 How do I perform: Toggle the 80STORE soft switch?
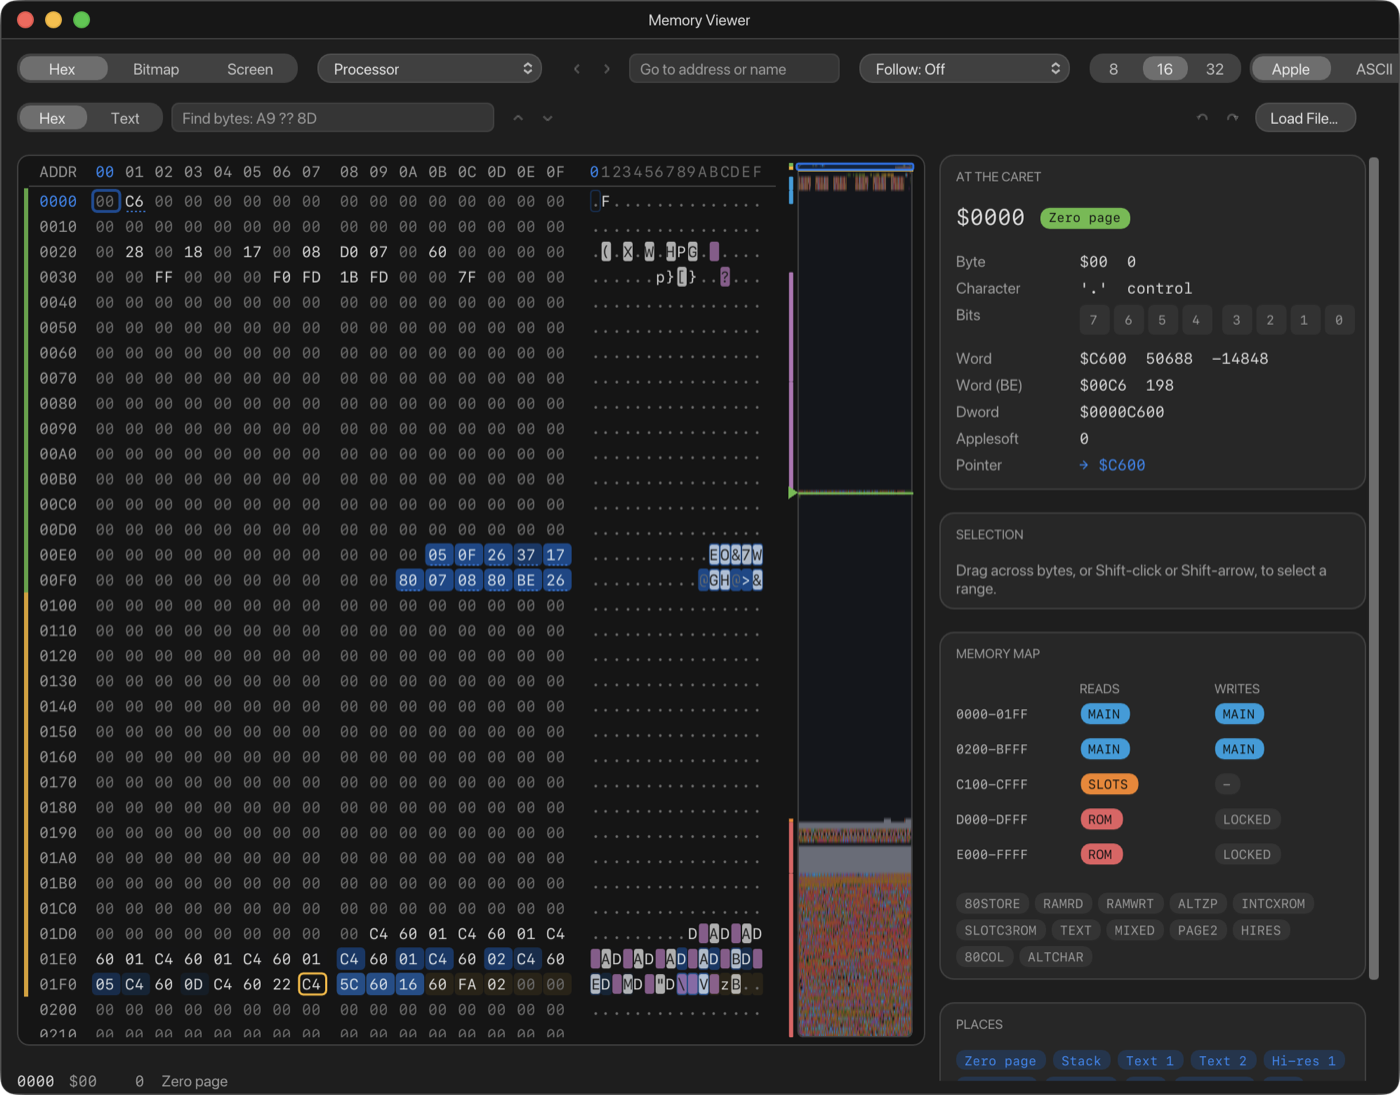click(x=992, y=904)
